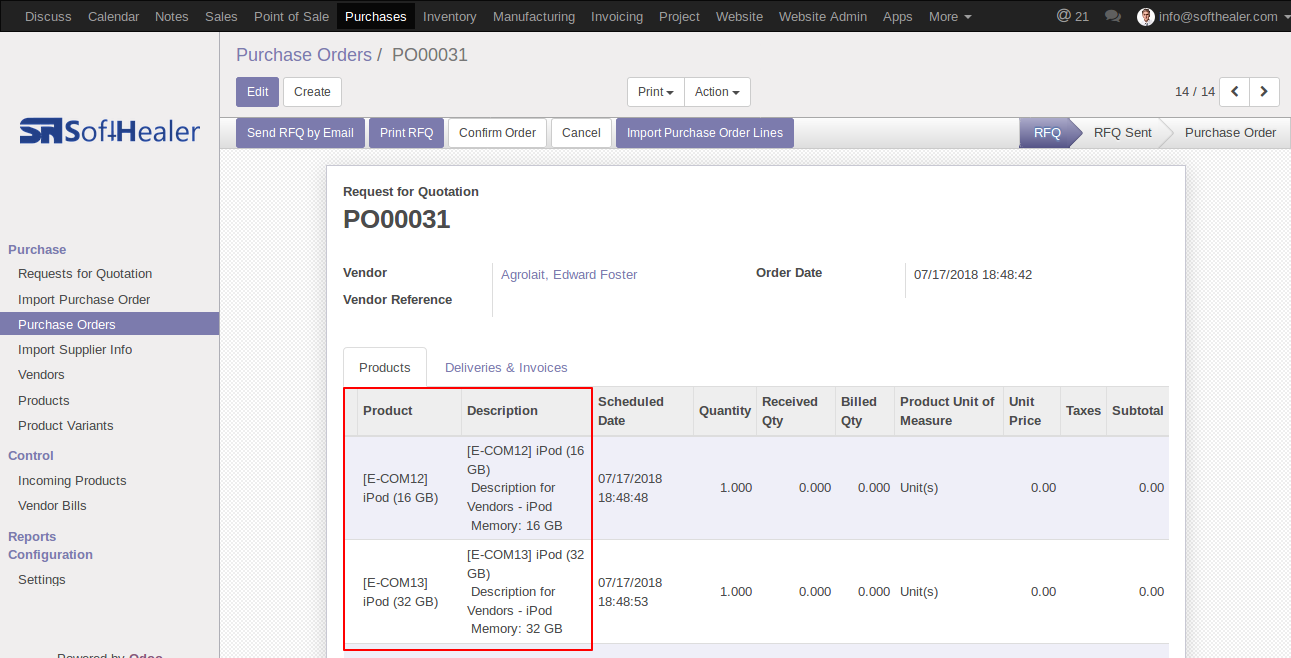
Task: Click the Cancel button
Action: pos(581,133)
